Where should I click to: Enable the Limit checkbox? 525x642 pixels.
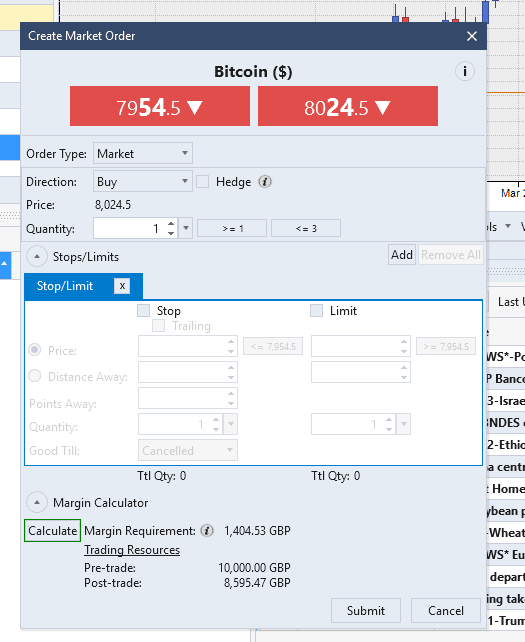317,311
